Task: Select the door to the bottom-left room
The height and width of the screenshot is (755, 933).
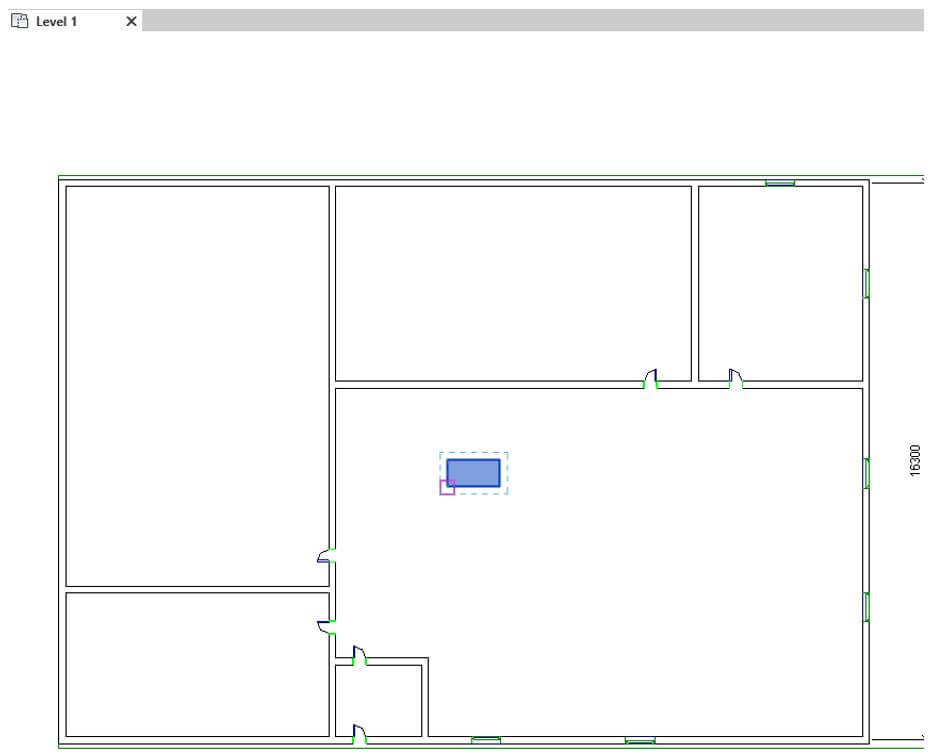Action: pos(324,625)
